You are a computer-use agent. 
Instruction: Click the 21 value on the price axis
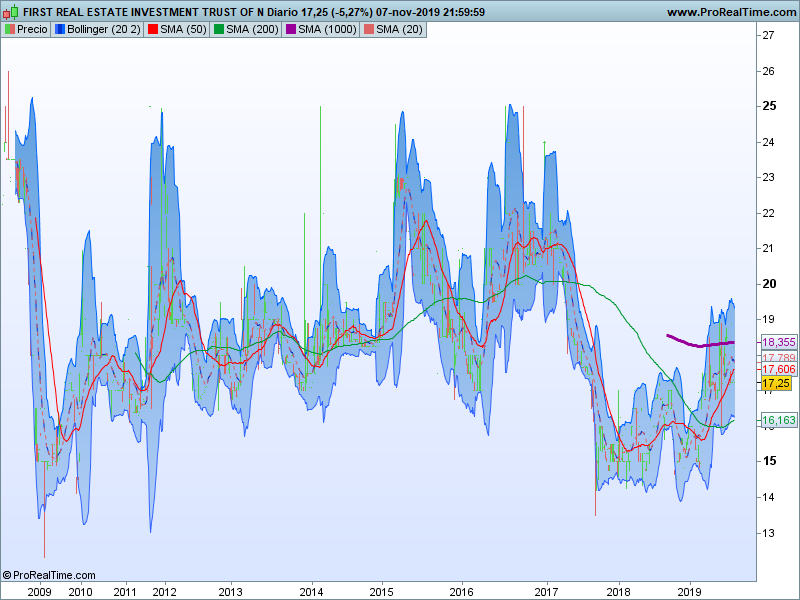768,248
